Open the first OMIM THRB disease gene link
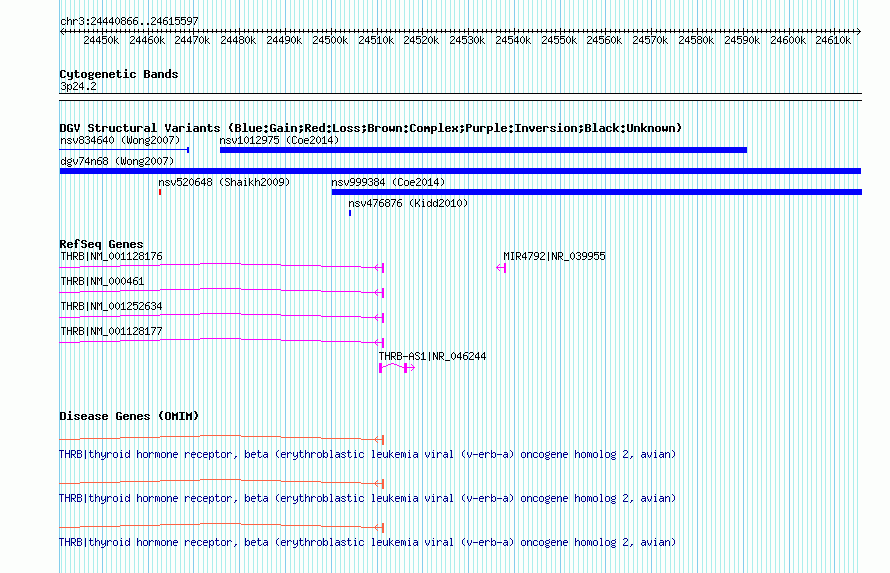The image size is (890, 573). [x=368, y=454]
